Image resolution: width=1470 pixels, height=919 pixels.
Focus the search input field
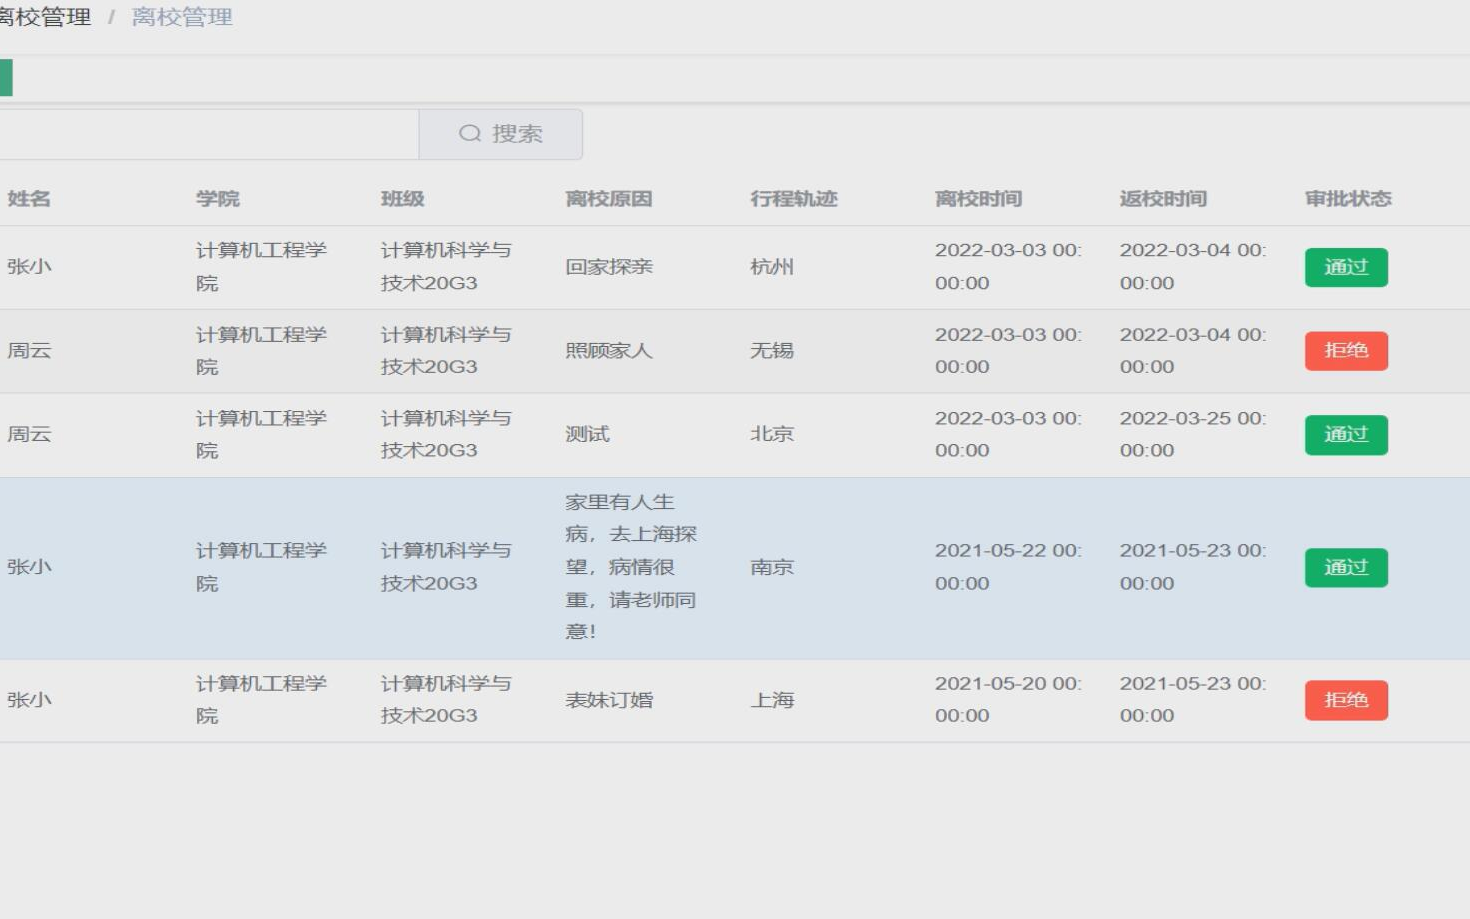tap(209, 134)
